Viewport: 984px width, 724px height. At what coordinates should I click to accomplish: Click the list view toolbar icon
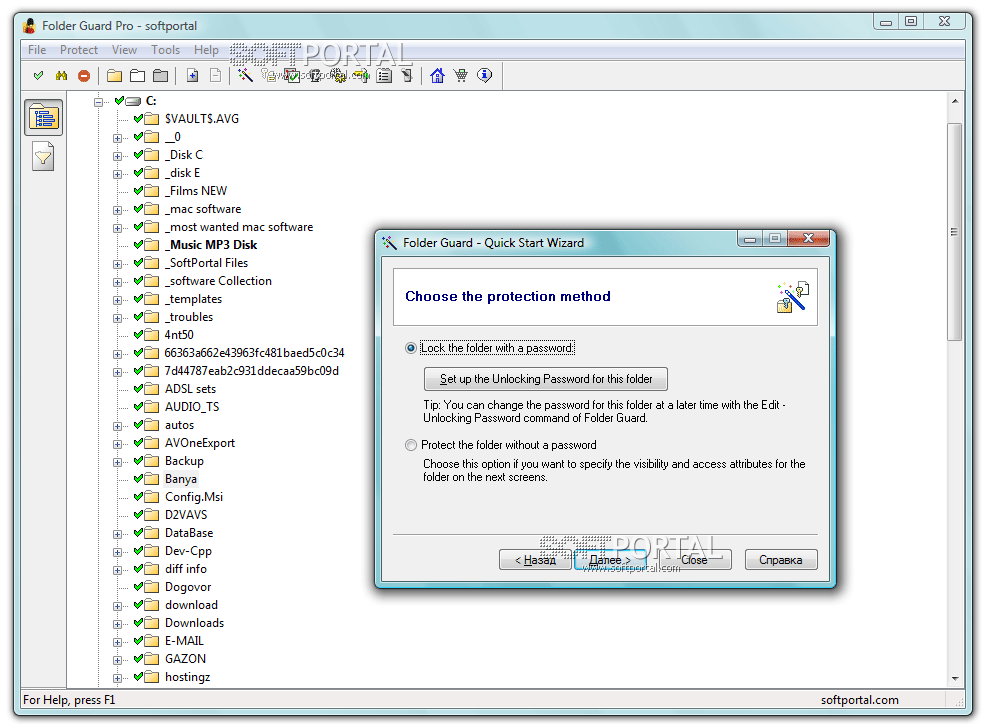(384, 76)
